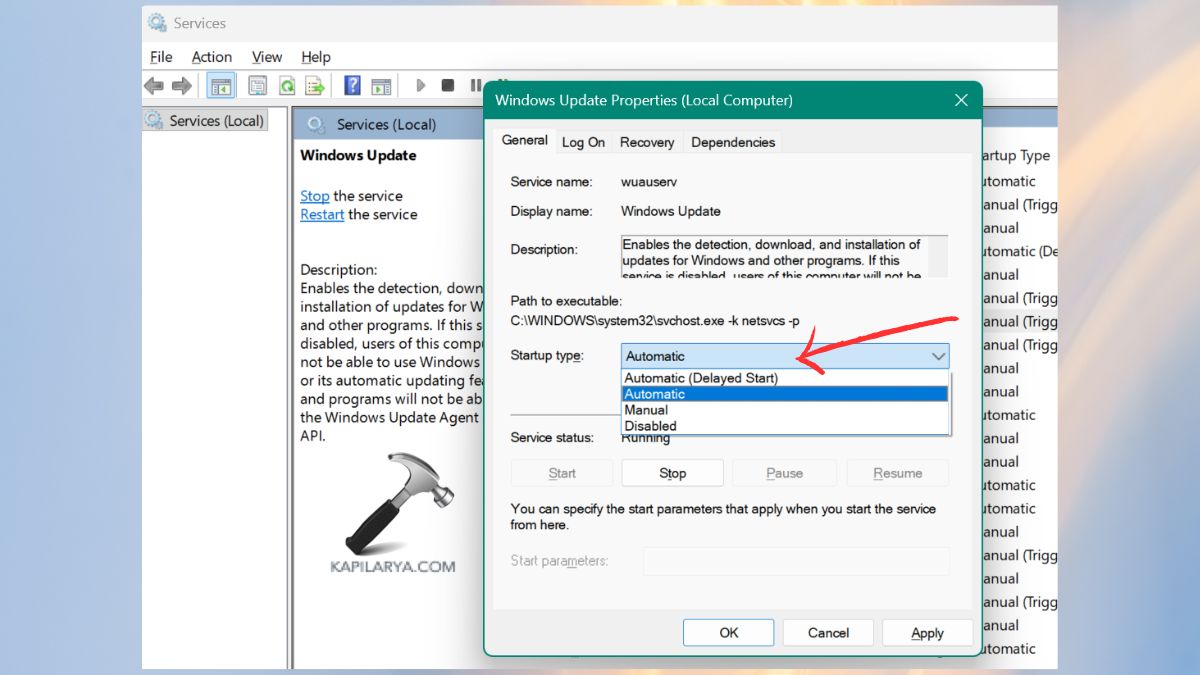This screenshot has width=1200, height=675.
Task: Click the Refresh icon in the toolbar
Action: (x=287, y=85)
